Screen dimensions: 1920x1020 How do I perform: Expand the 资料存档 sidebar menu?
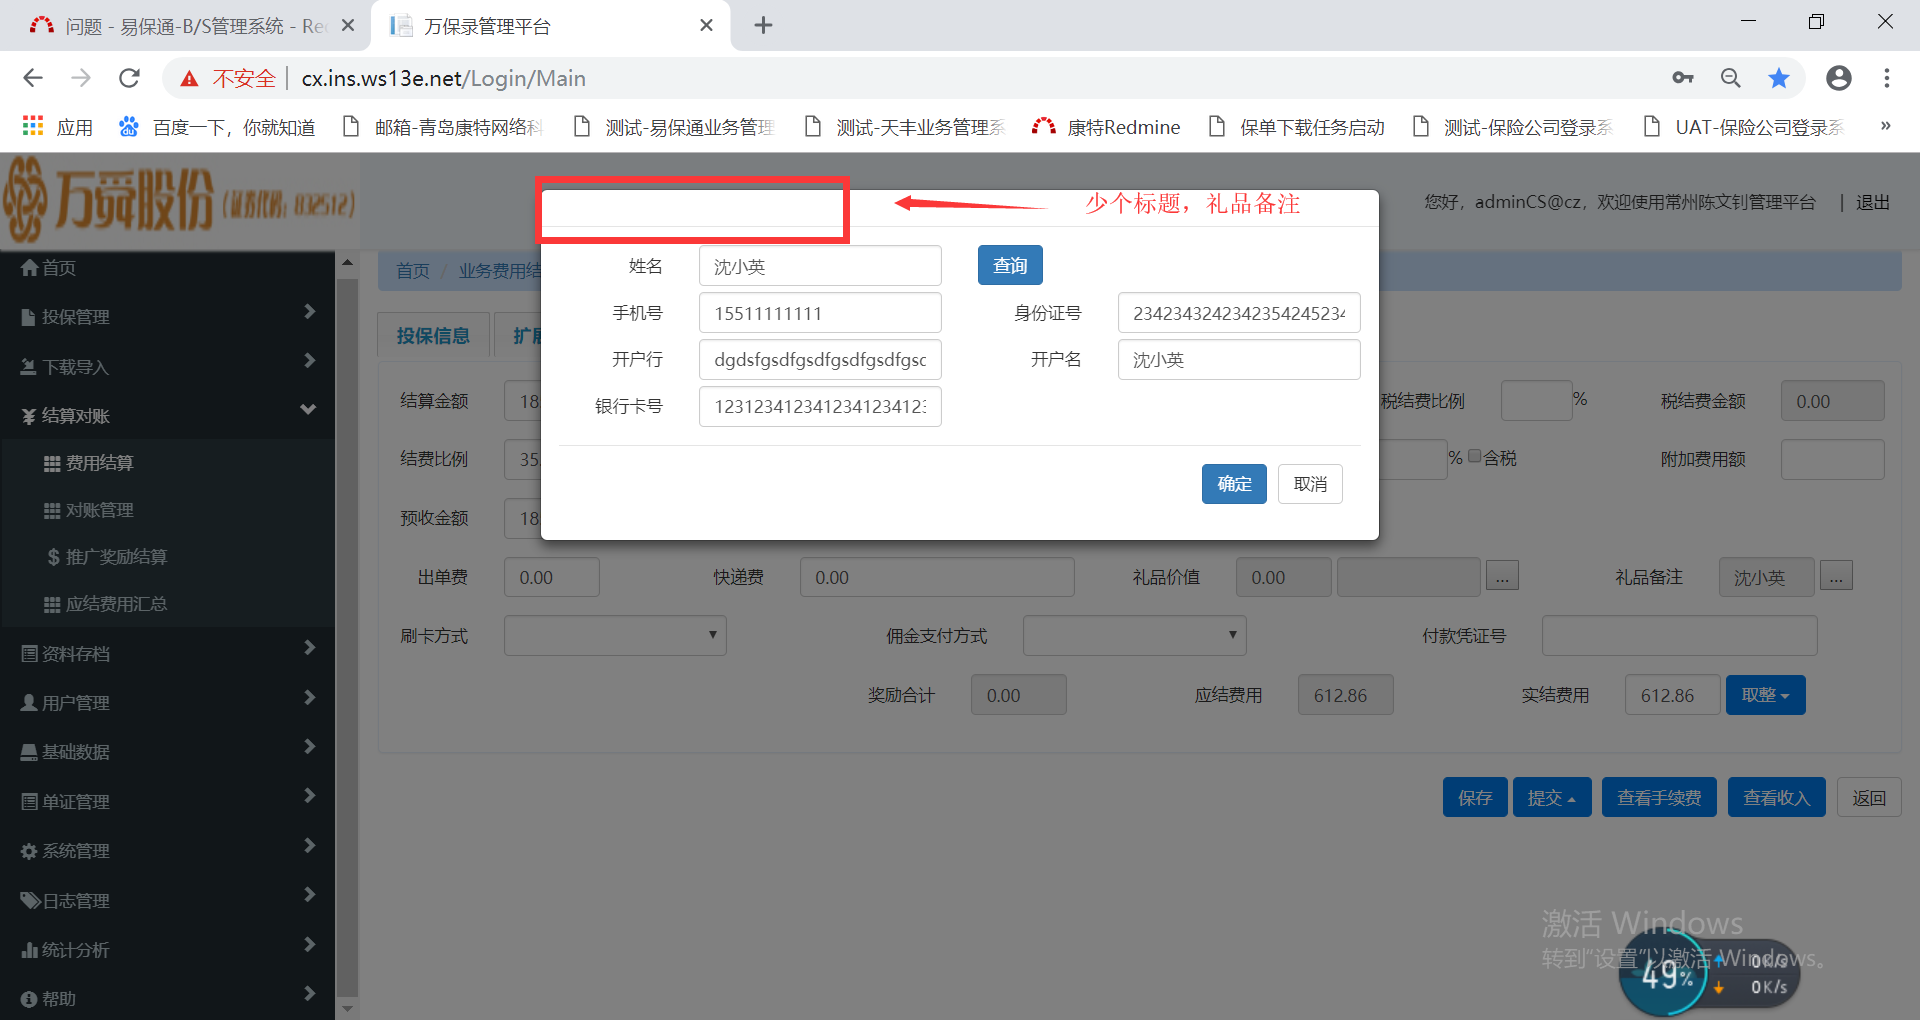[x=167, y=654]
